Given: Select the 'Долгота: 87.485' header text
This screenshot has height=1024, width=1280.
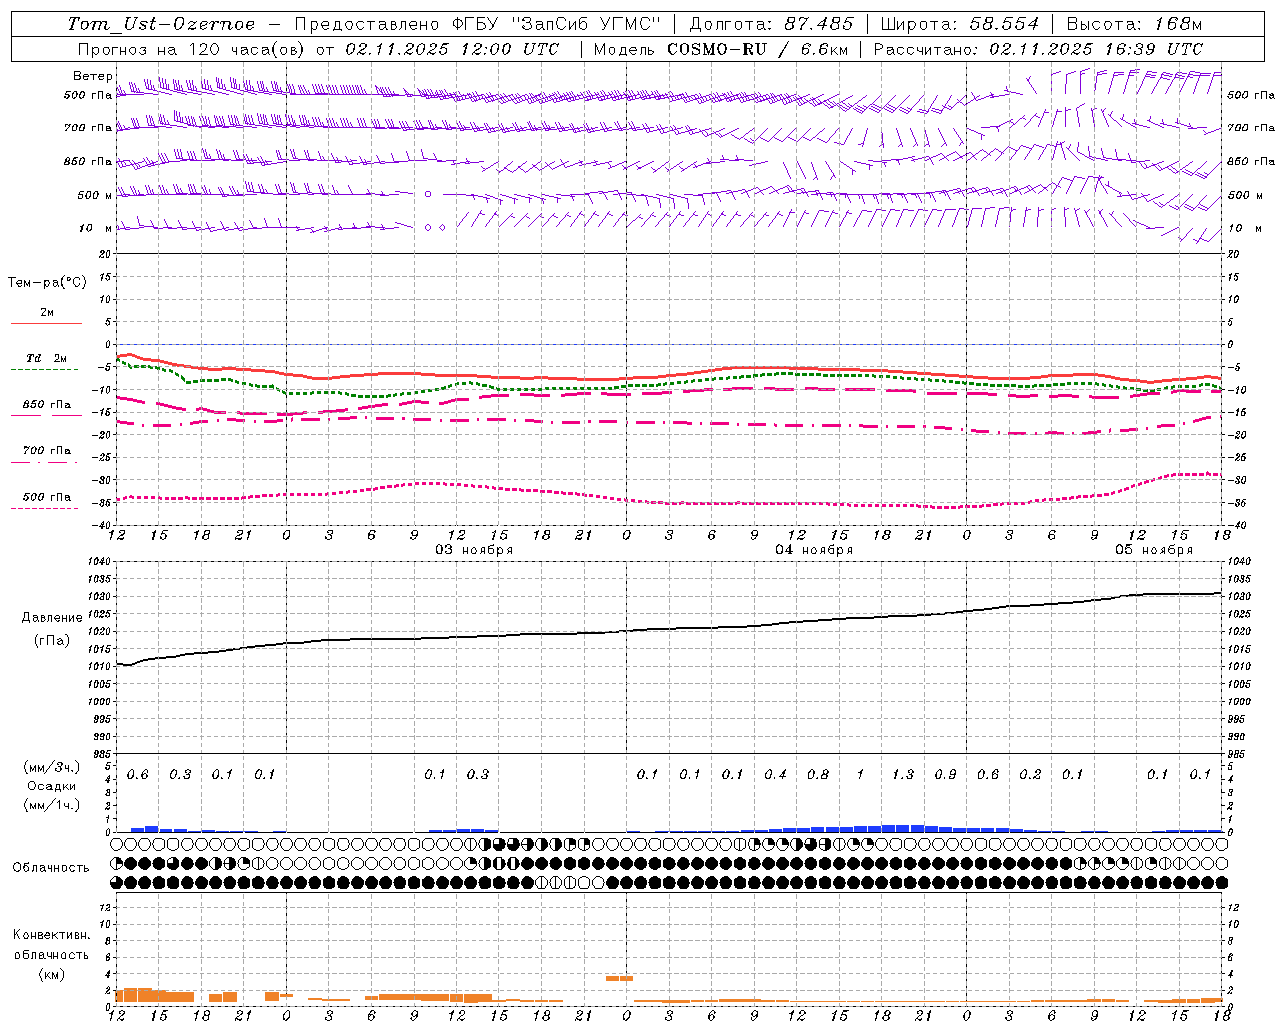Looking at the screenshot, I should pyautogui.click(x=772, y=24).
